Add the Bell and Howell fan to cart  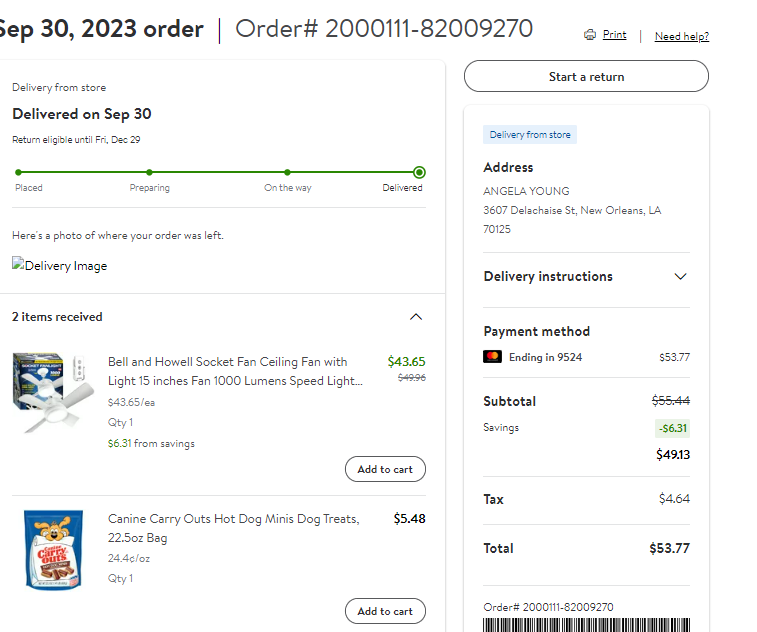[385, 469]
